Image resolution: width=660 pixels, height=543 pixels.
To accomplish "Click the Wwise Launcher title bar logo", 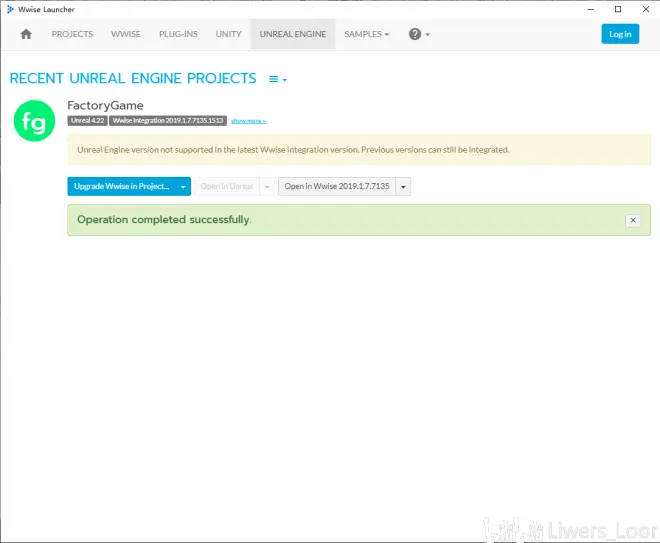I will (x=10, y=9).
